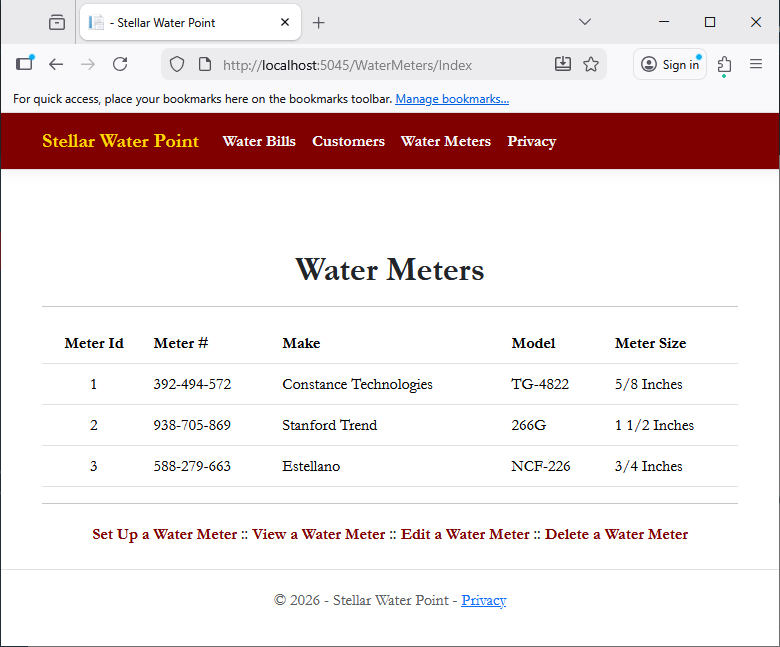Reload the current page
The width and height of the screenshot is (780, 647).
[120, 64]
